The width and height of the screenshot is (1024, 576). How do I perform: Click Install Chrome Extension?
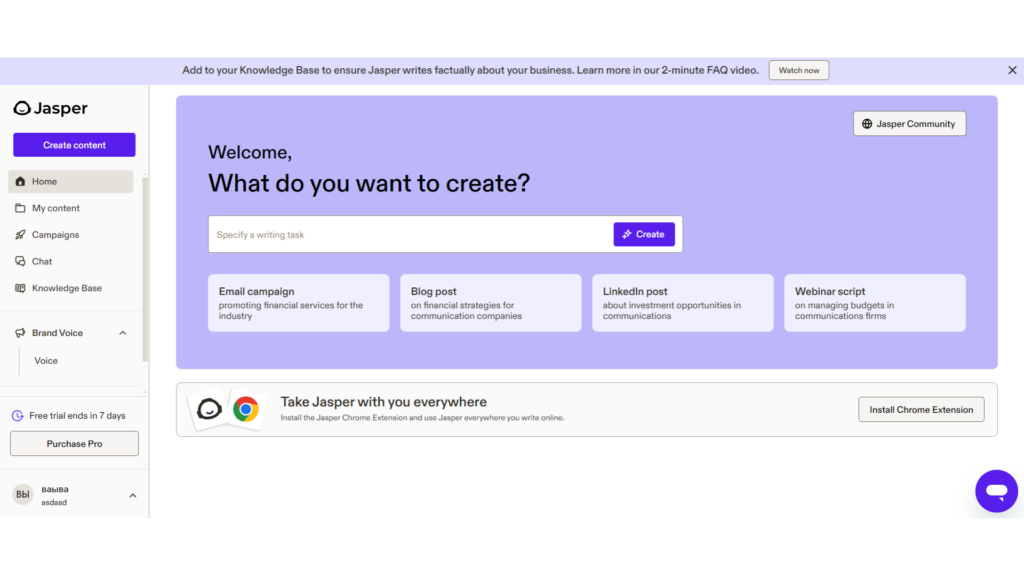coord(921,409)
